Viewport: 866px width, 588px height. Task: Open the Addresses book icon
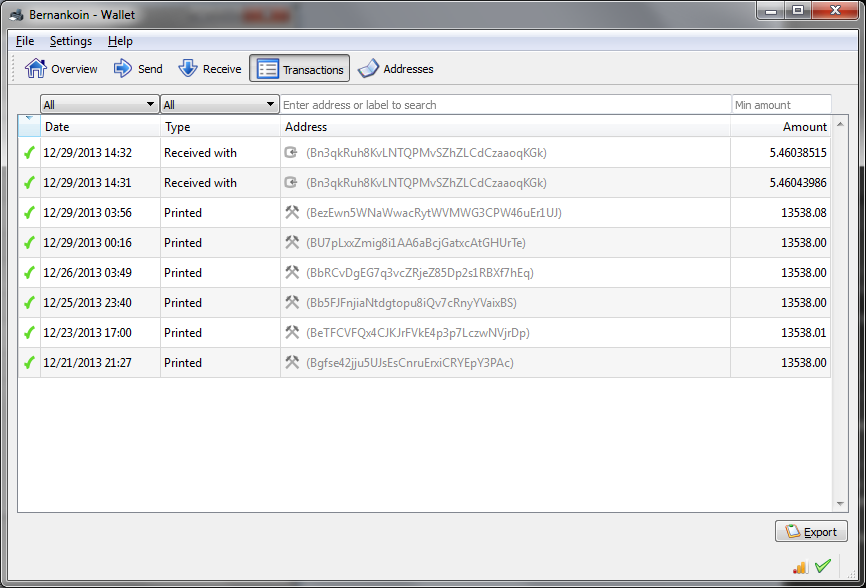coord(368,68)
